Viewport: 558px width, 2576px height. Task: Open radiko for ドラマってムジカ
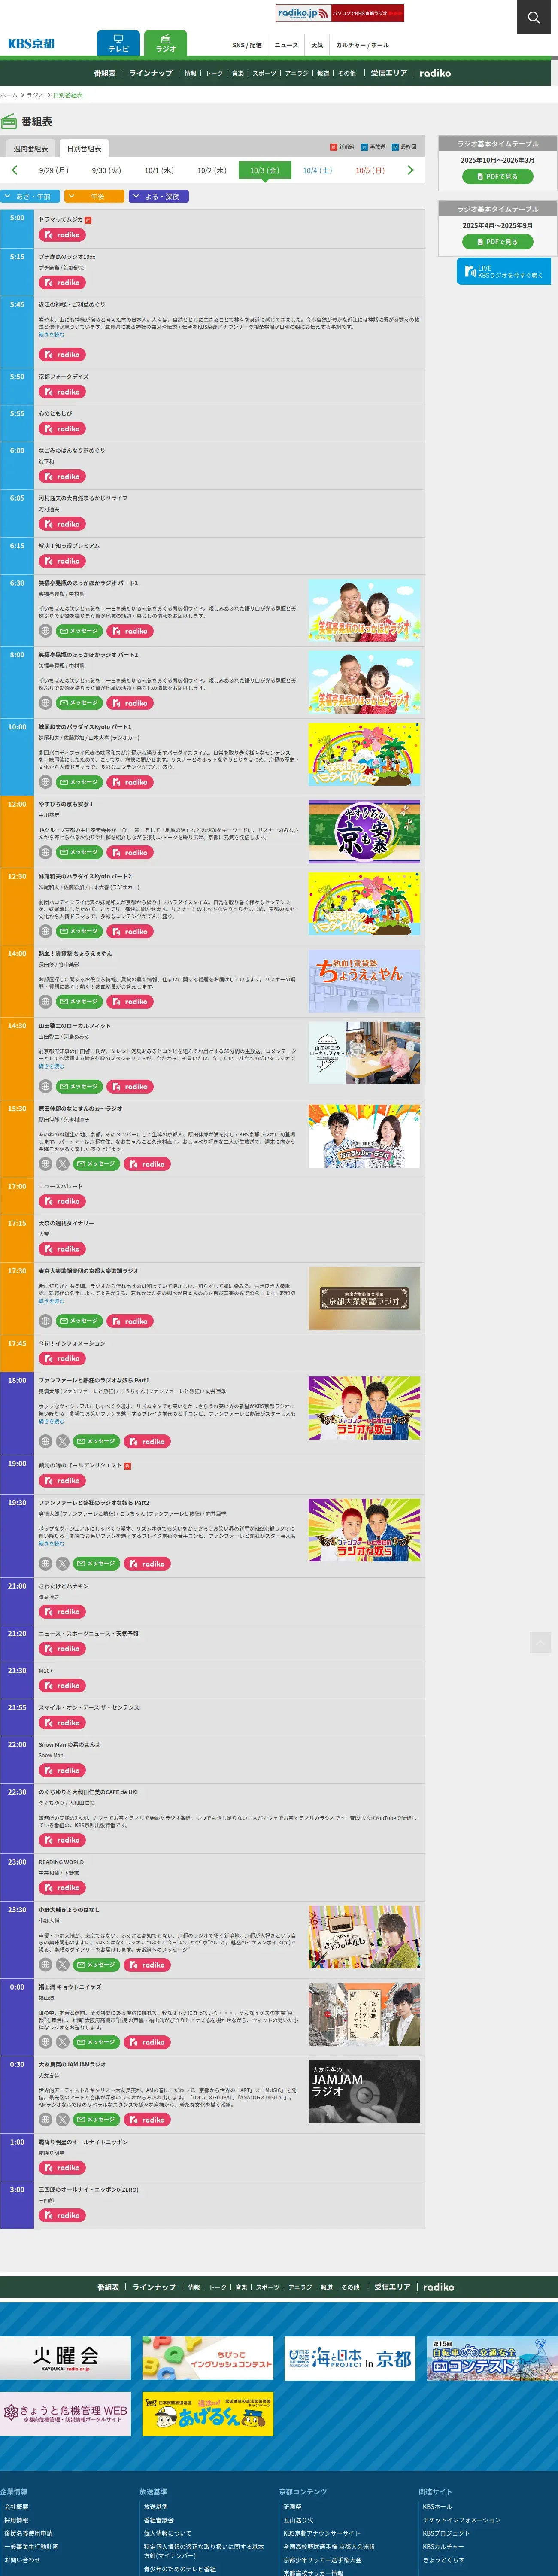pyautogui.click(x=62, y=235)
